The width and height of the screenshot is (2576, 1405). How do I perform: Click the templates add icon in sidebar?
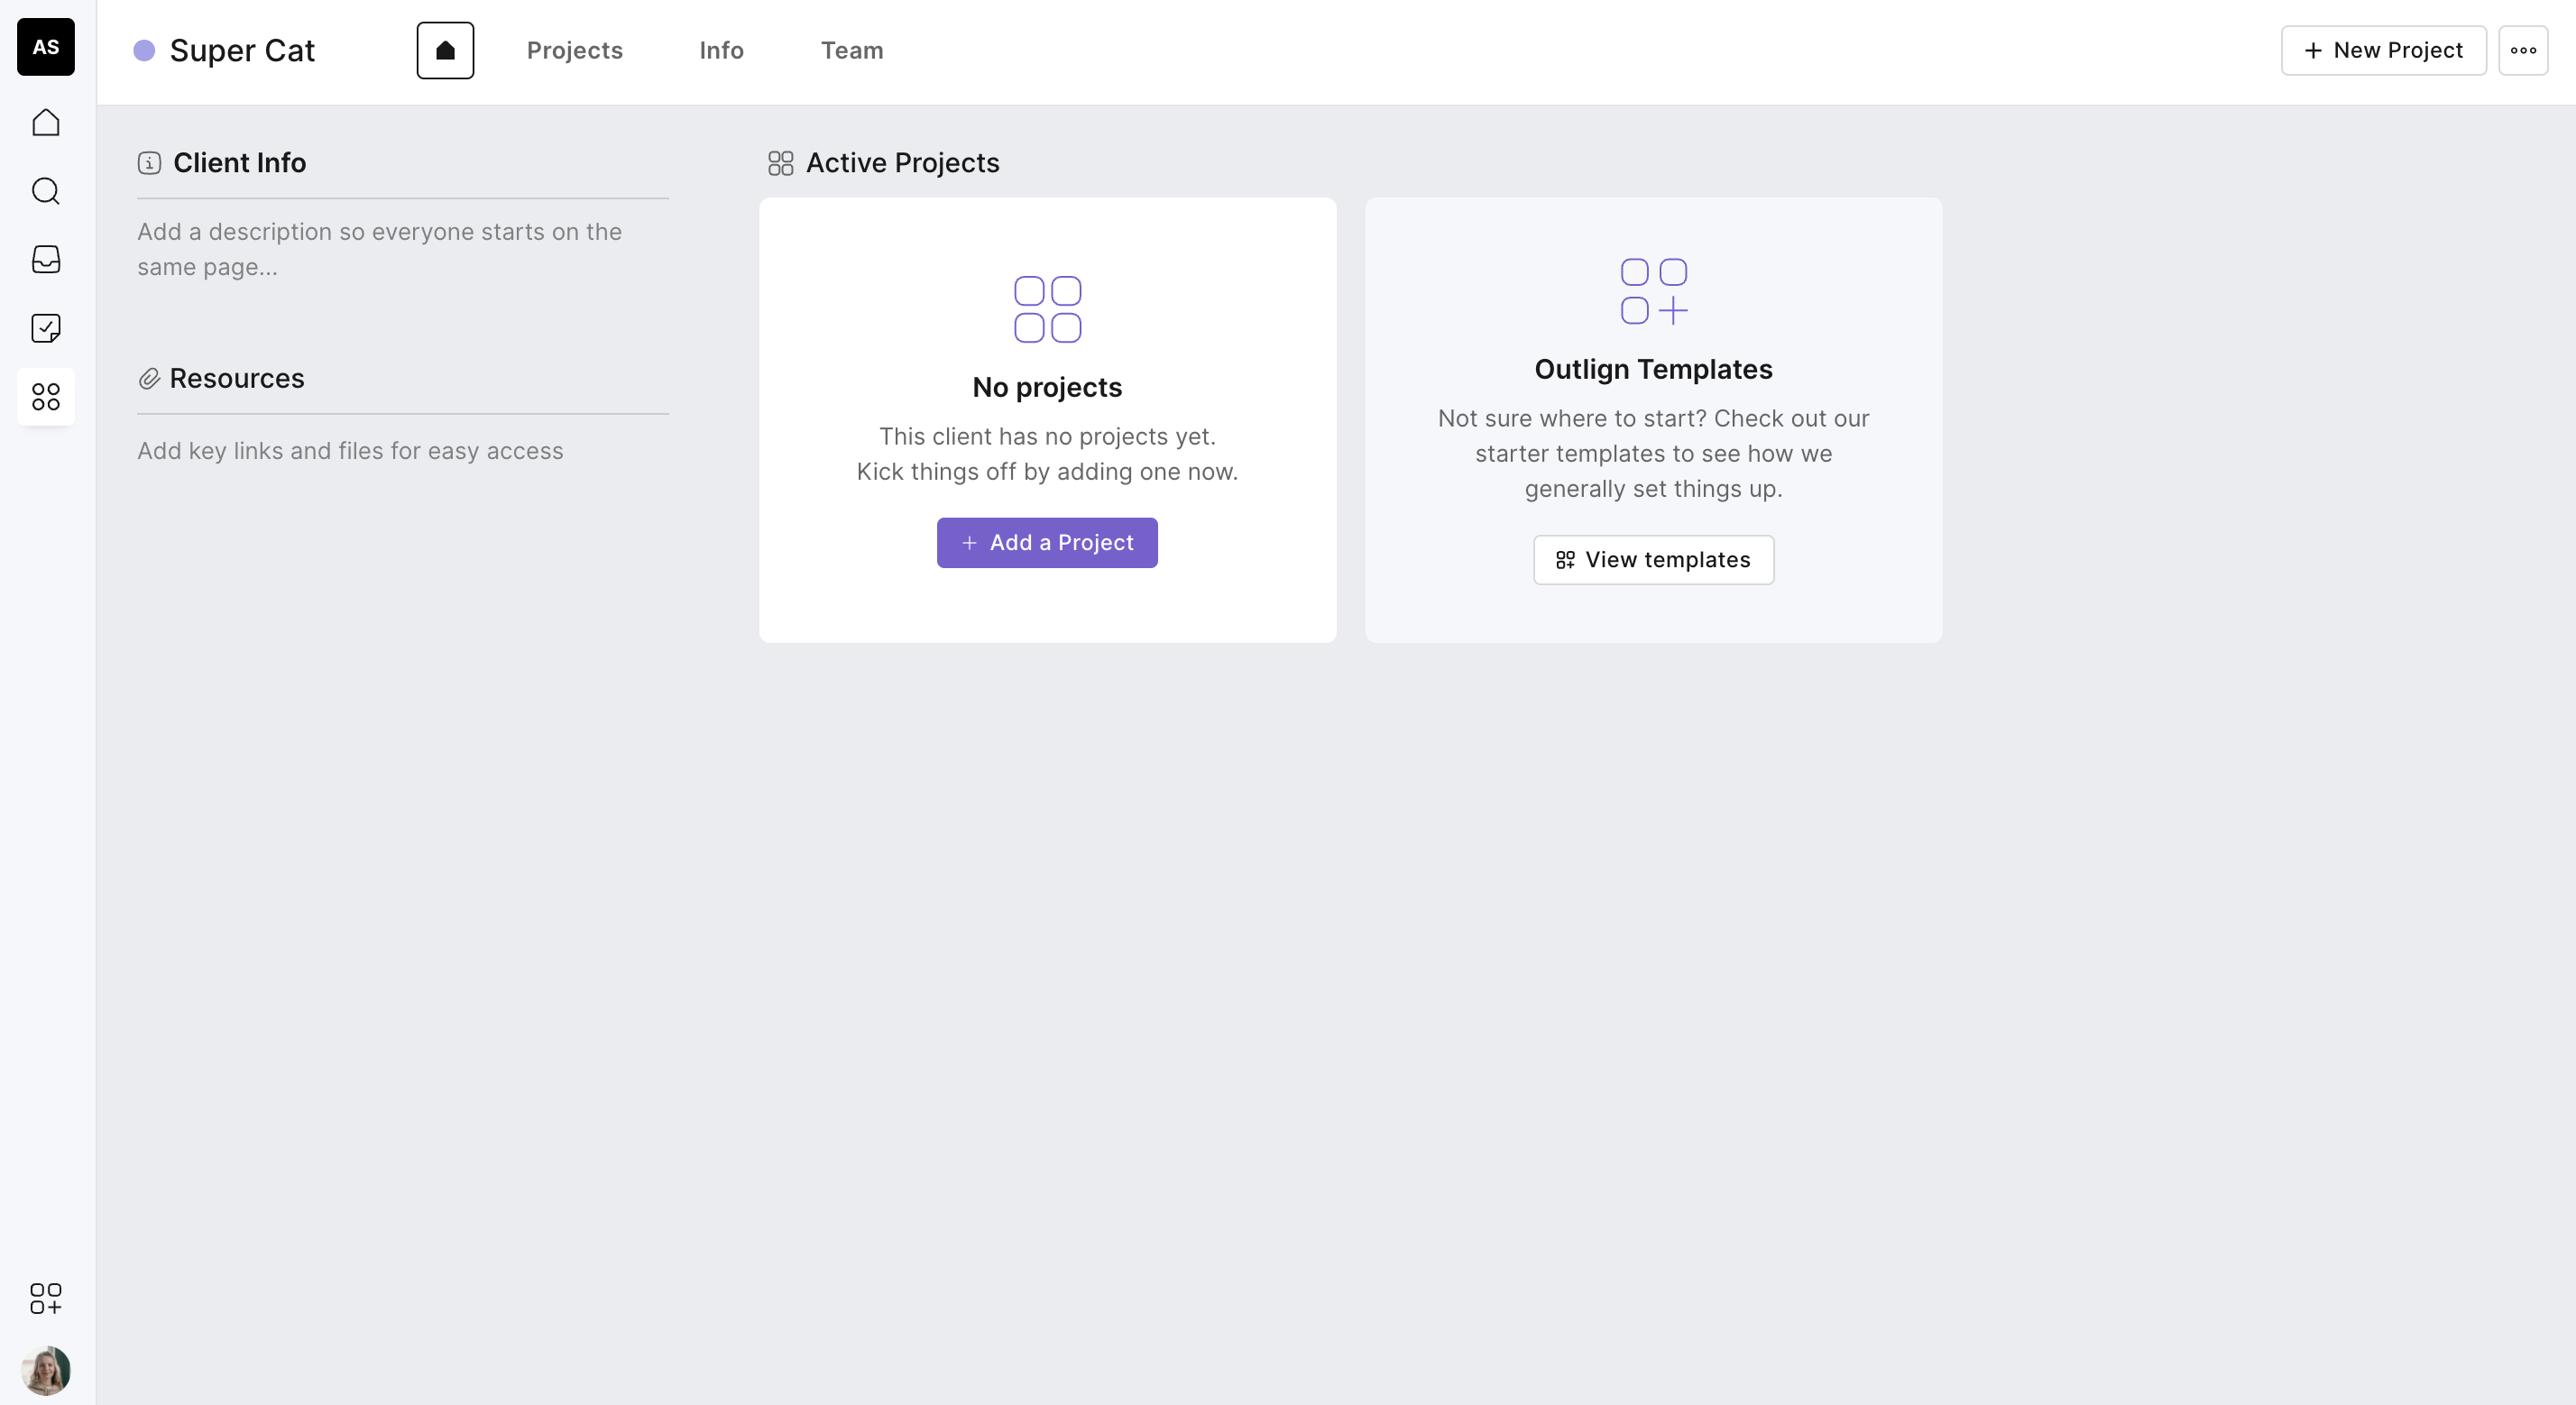pyautogui.click(x=46, y=1298)
